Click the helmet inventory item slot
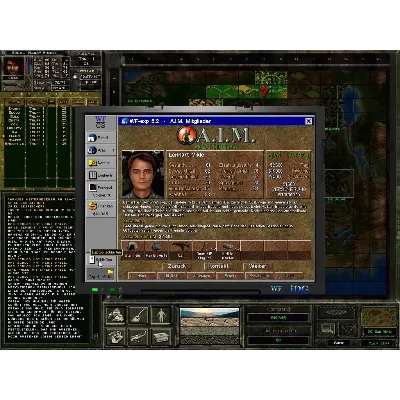Viewport: 400px width, 400px height. pyautogui.click(x=133, y=249)
